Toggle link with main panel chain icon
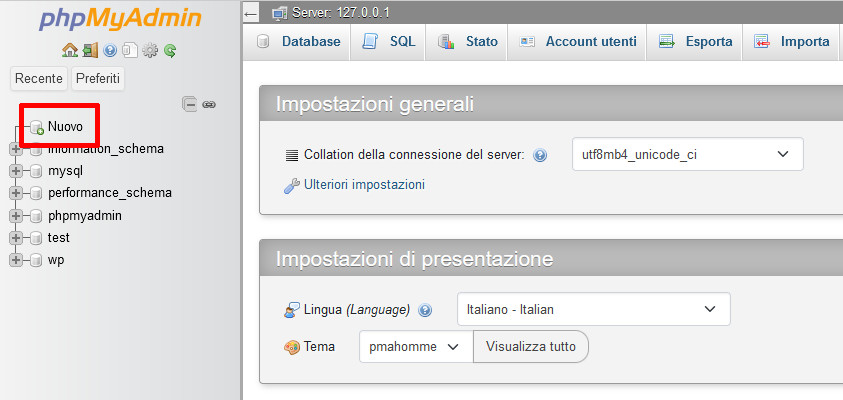Screen dimensions: 843x400 pyautogui.click(x=209, y=105)
